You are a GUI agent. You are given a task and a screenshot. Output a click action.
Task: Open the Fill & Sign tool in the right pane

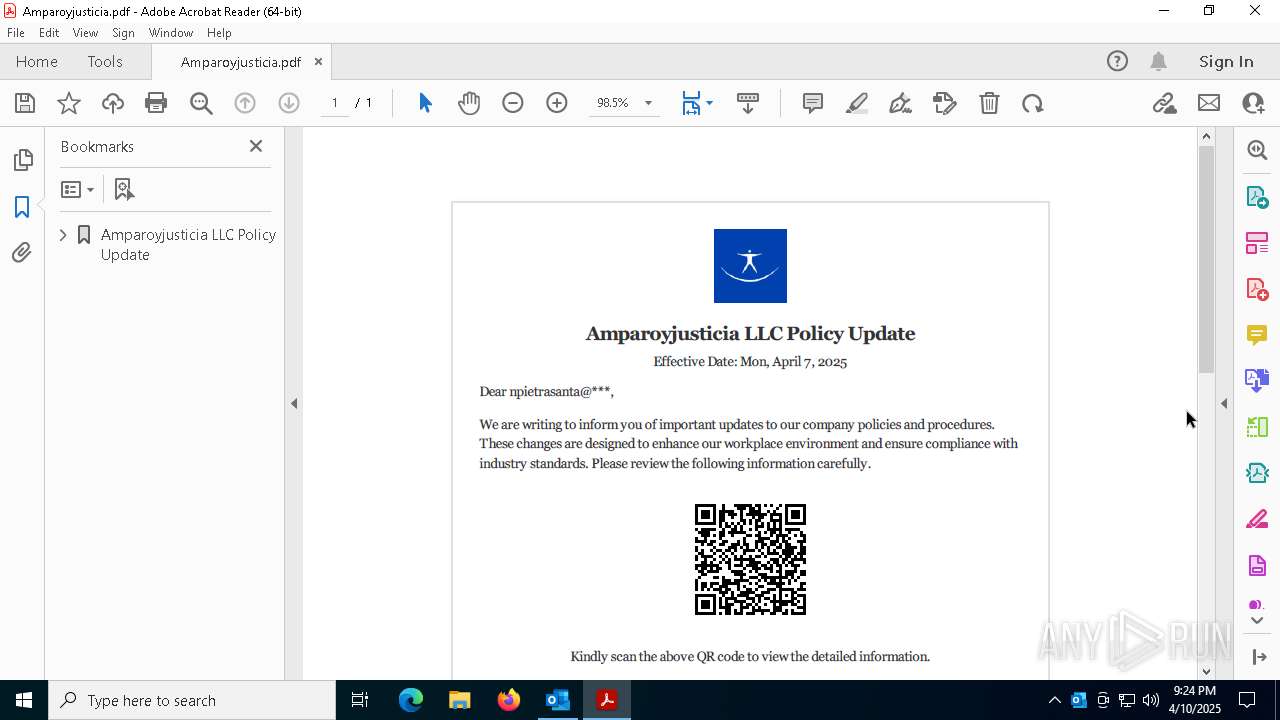pyautogui.click(x=1257, y=519)
